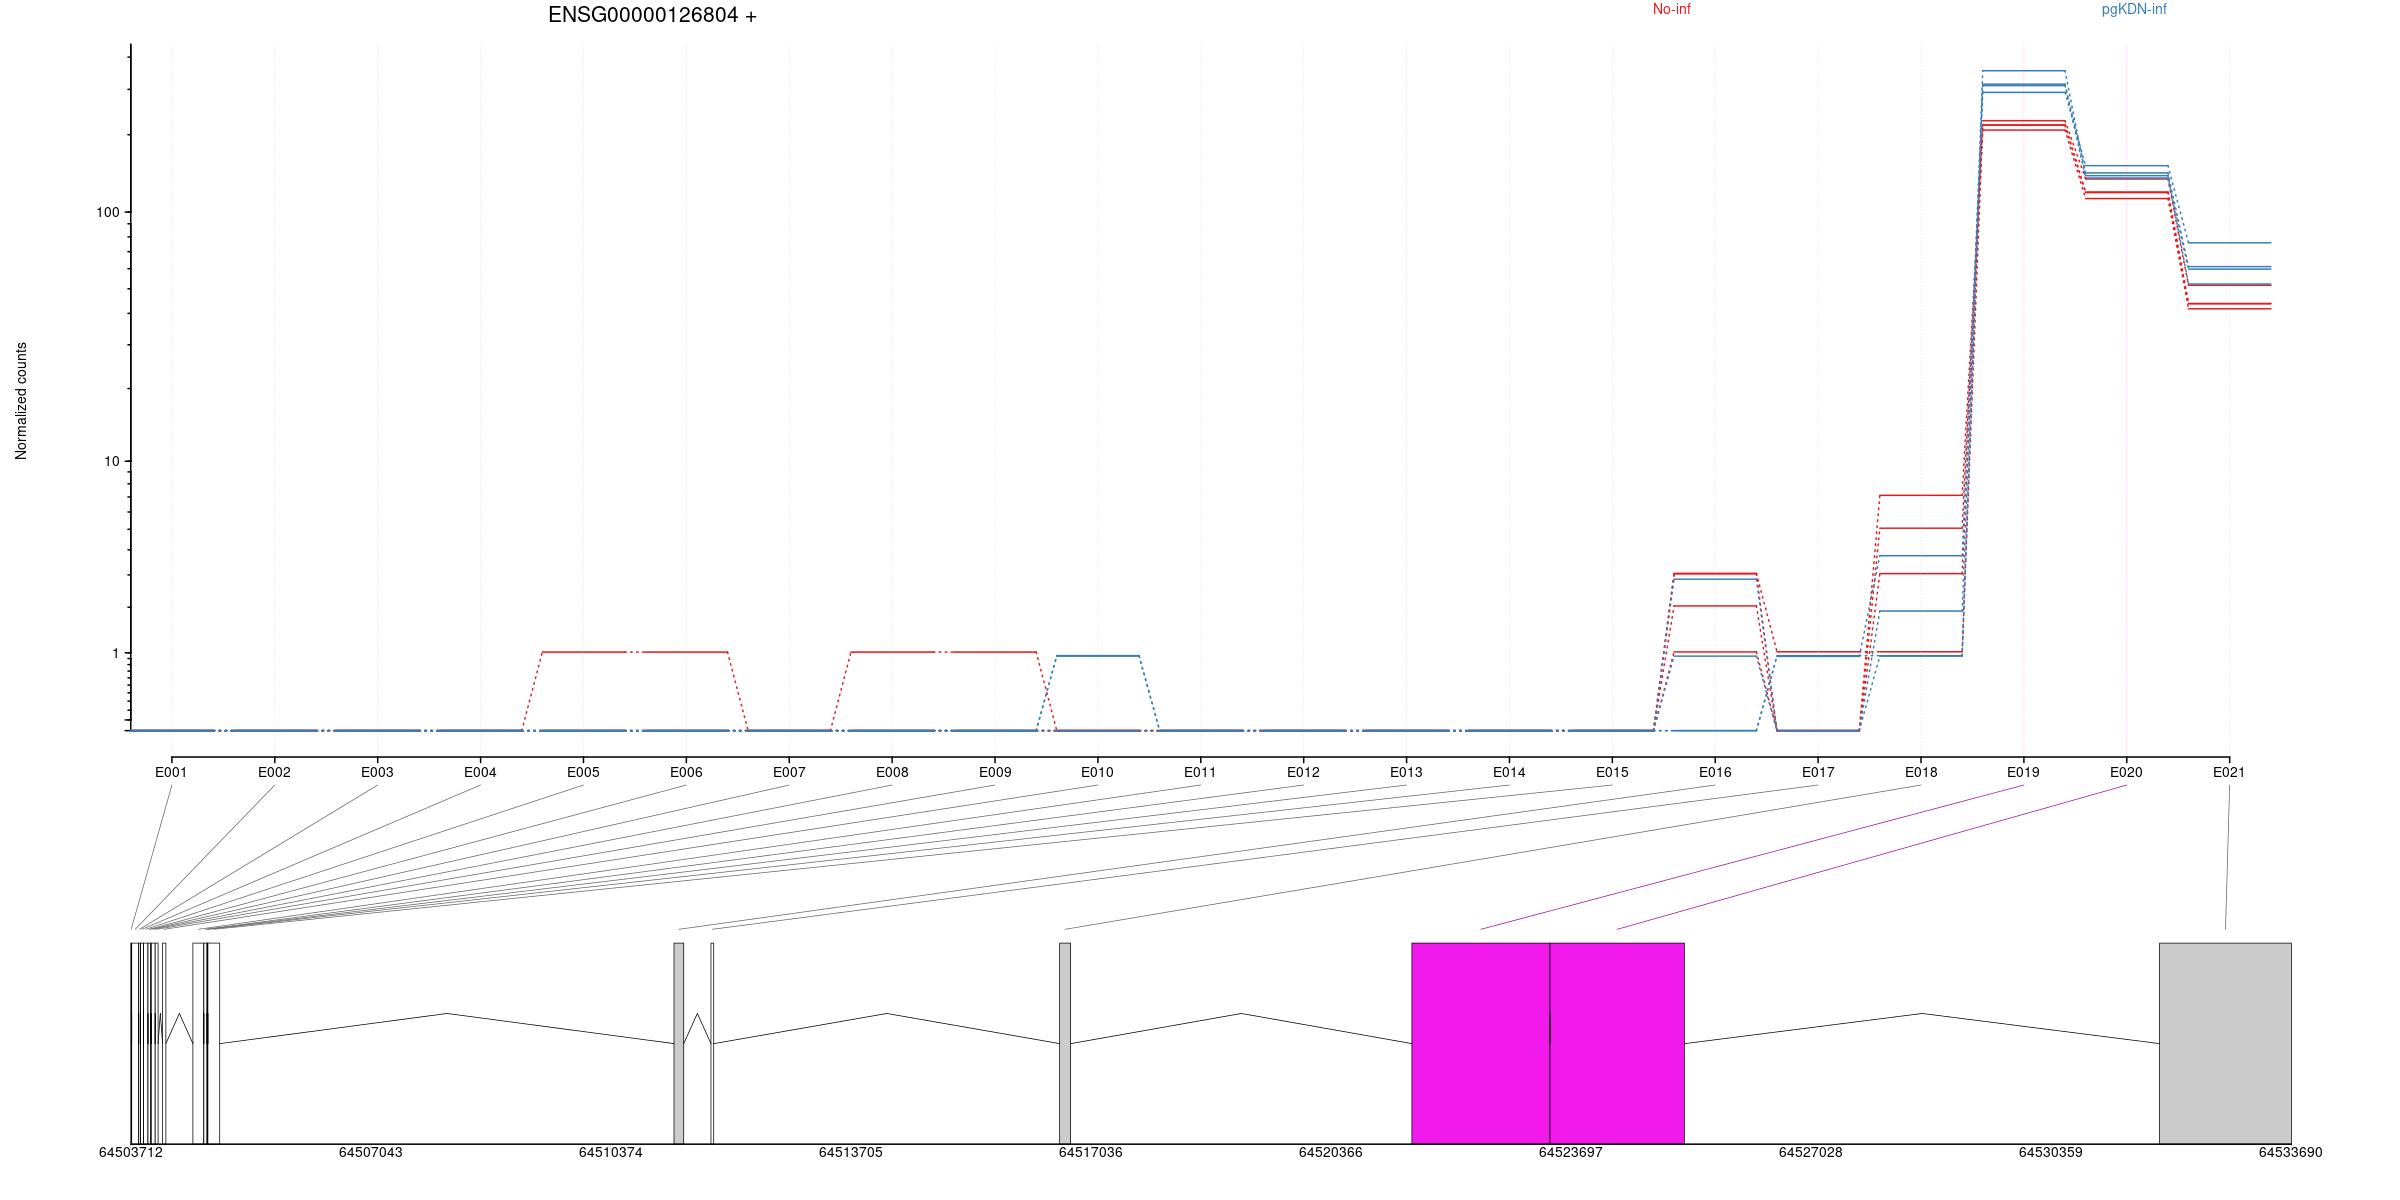Click genomic coordinate 64523697
The width and height of the screenshot is (2400, 1200).
pyautogui.click(x=1570, y=1152)
